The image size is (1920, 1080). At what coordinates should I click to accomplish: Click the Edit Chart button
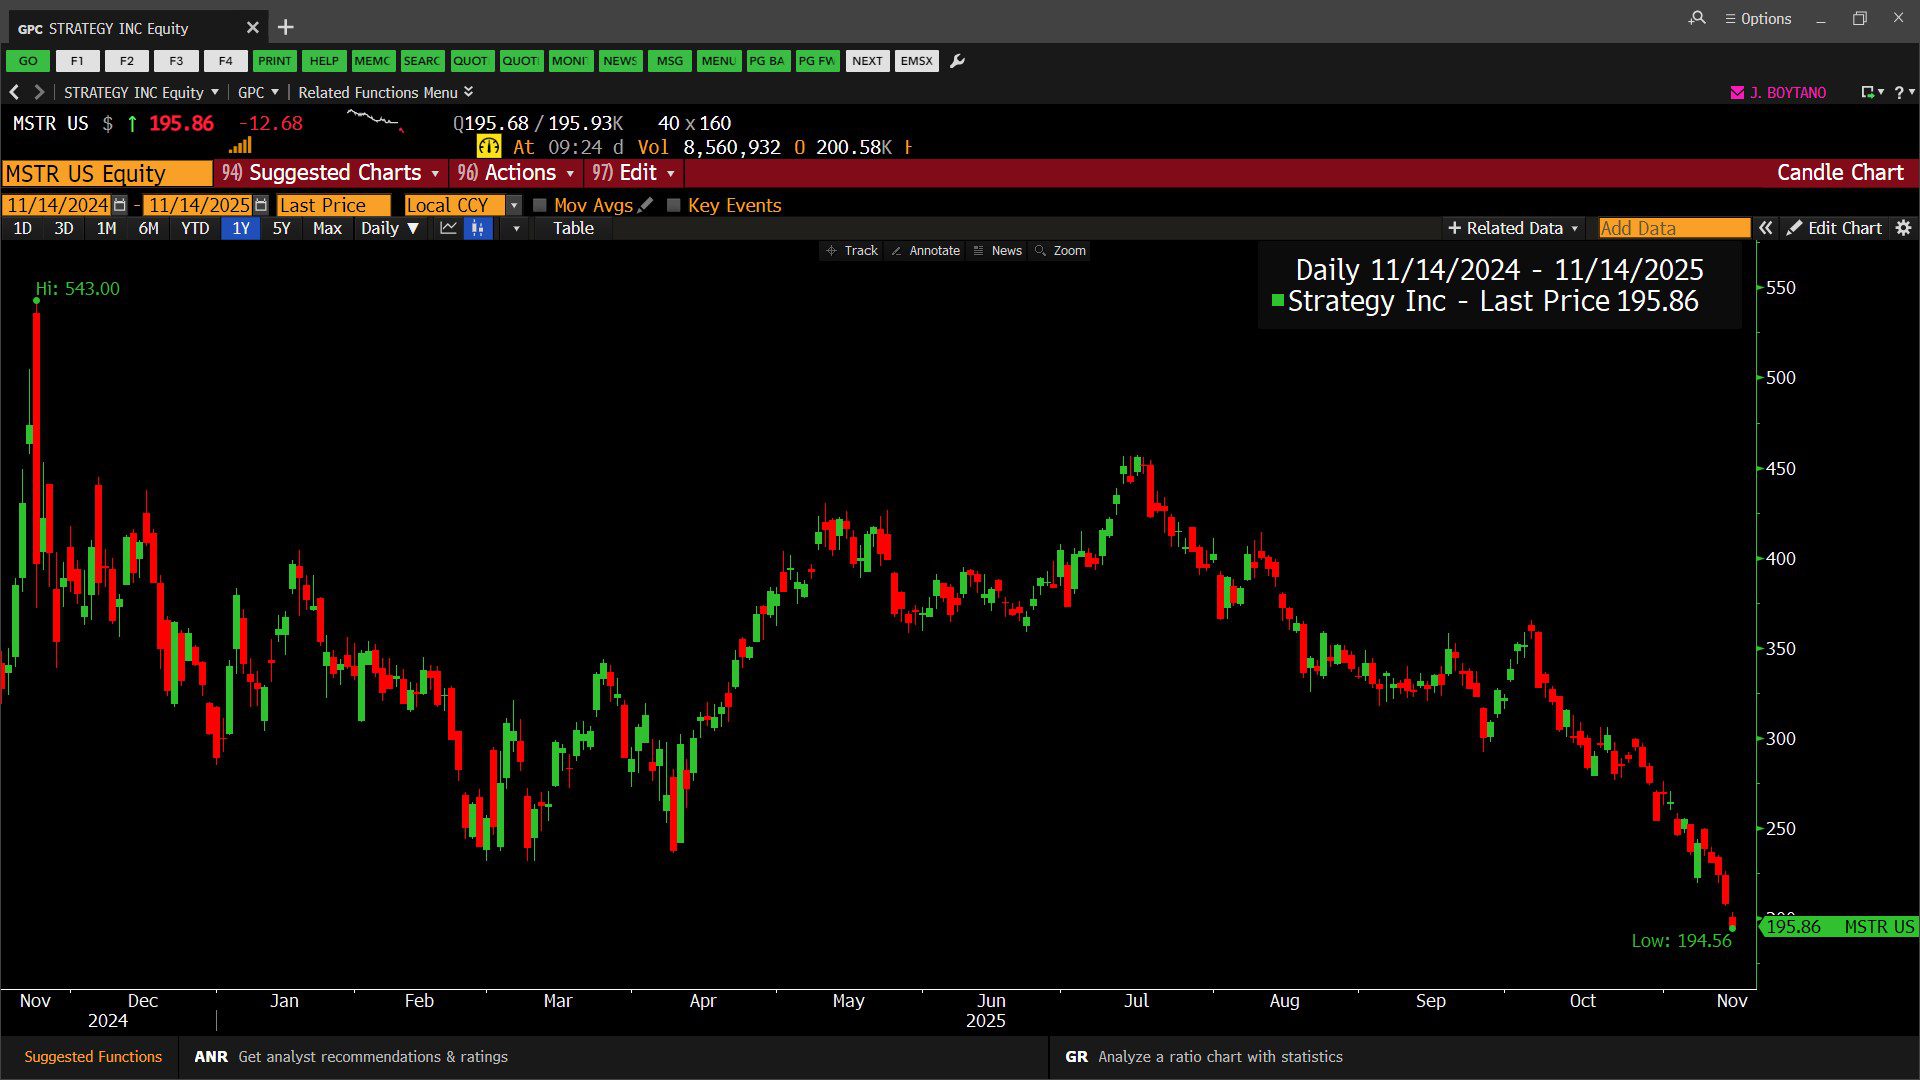coord(1835,228)
